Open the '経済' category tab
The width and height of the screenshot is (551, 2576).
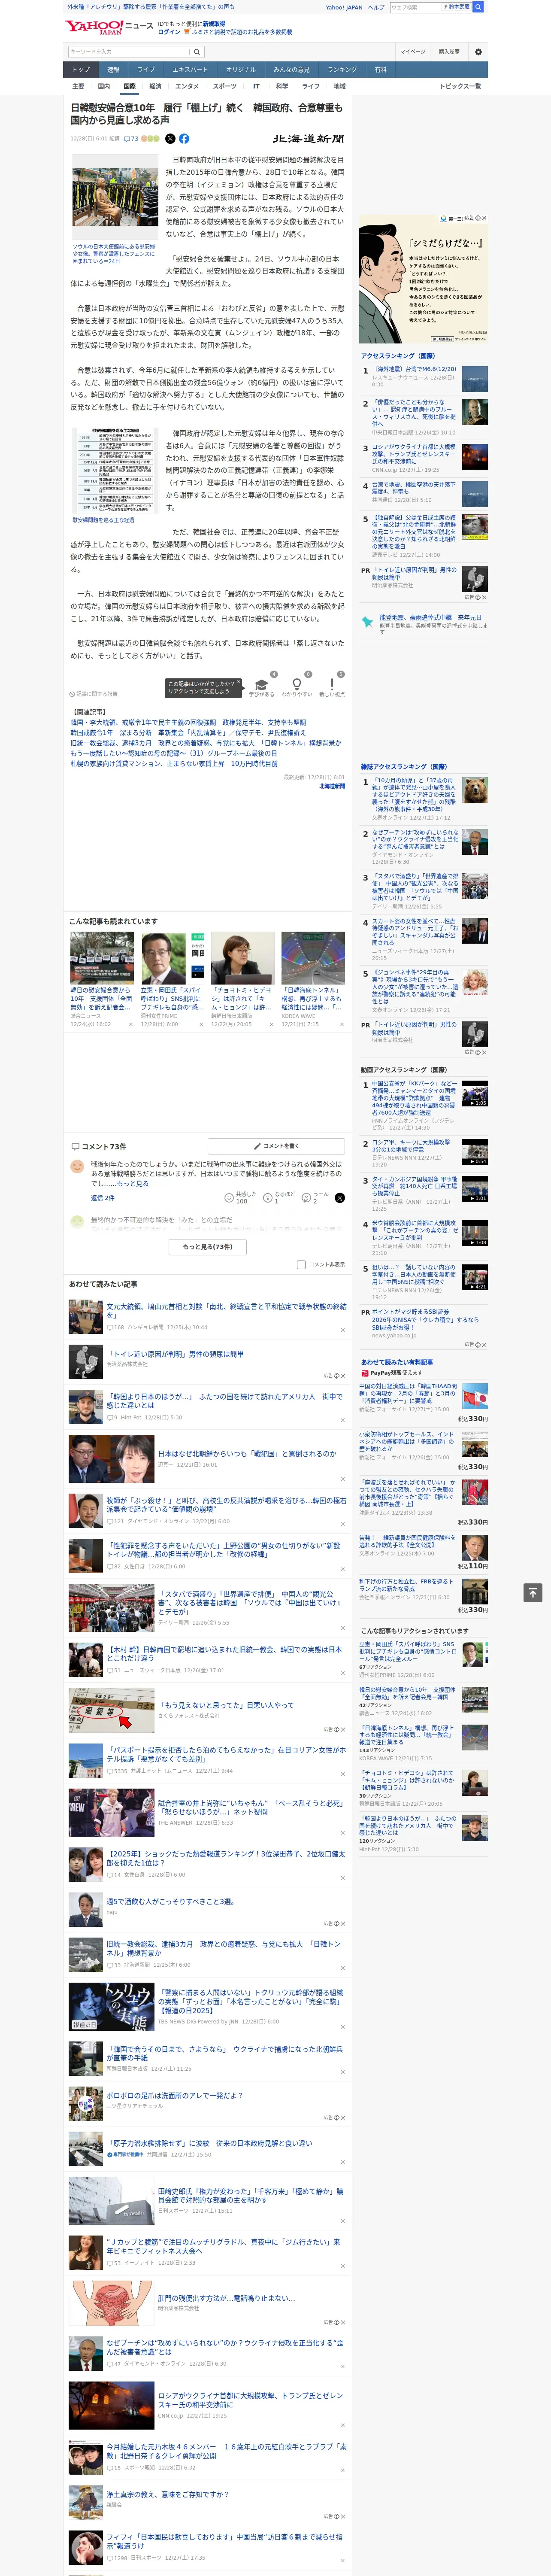click(155, 86)
